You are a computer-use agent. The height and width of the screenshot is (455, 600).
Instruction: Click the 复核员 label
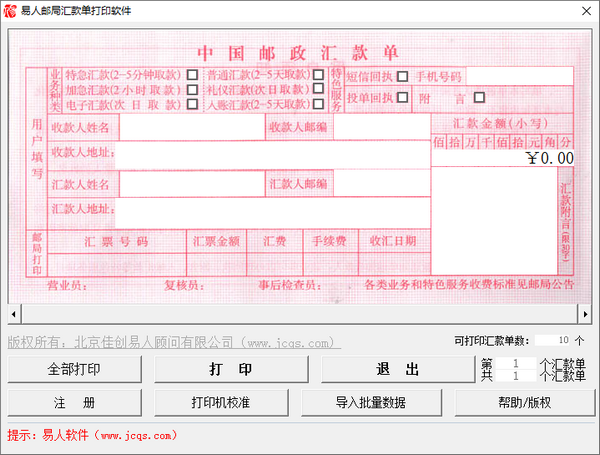184,285
